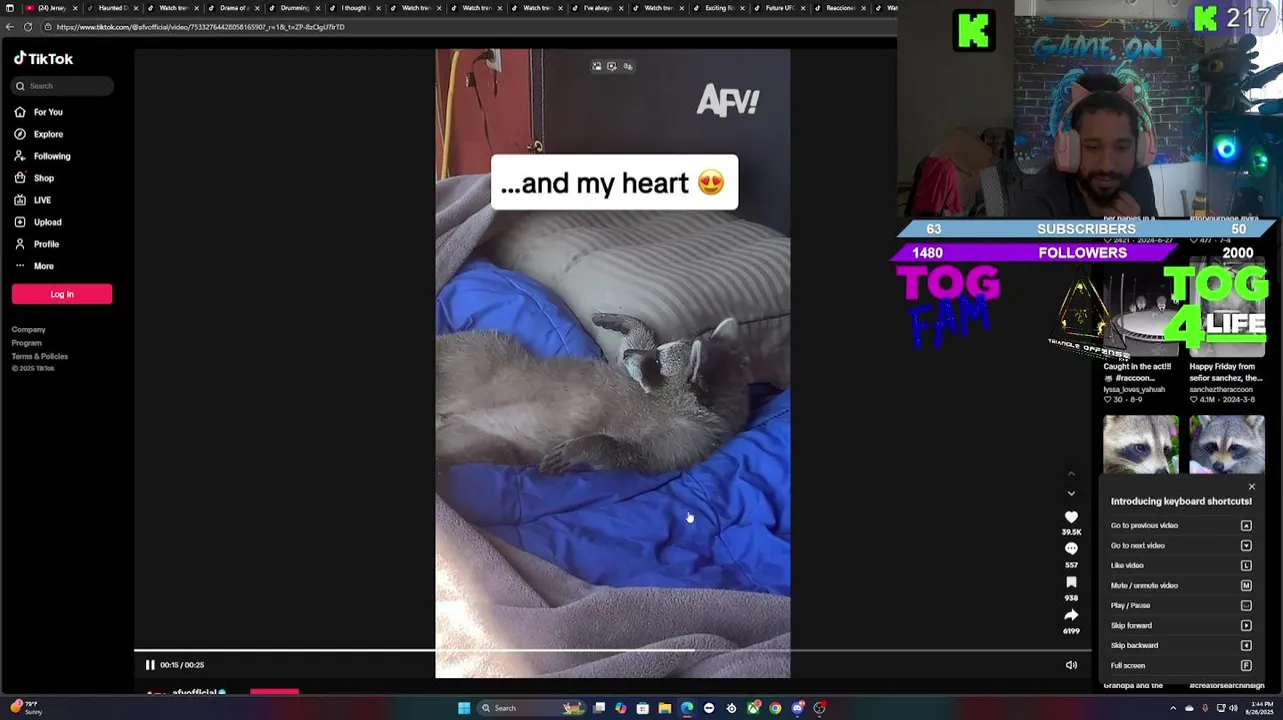Open the Company footer link
The height and width of the screenshot is (720, 1283).
tap(28, 329)
